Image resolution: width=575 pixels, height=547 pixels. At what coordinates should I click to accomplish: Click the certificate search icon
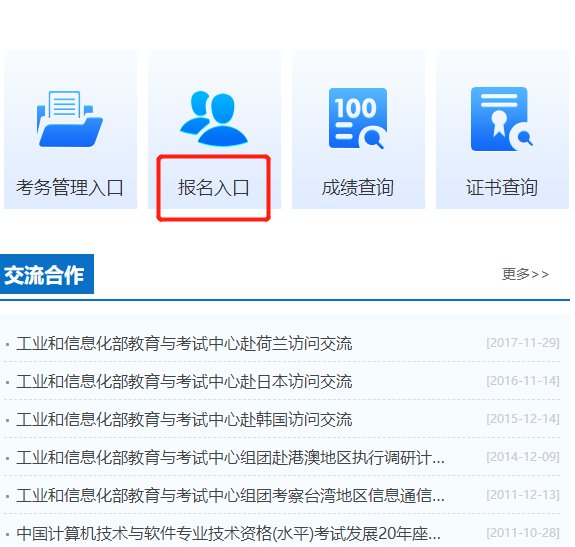click(502, 119)
